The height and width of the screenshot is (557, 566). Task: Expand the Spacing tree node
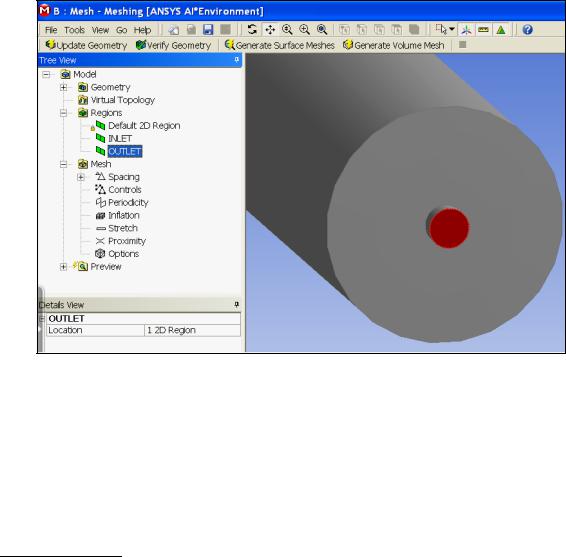[81, 177]
